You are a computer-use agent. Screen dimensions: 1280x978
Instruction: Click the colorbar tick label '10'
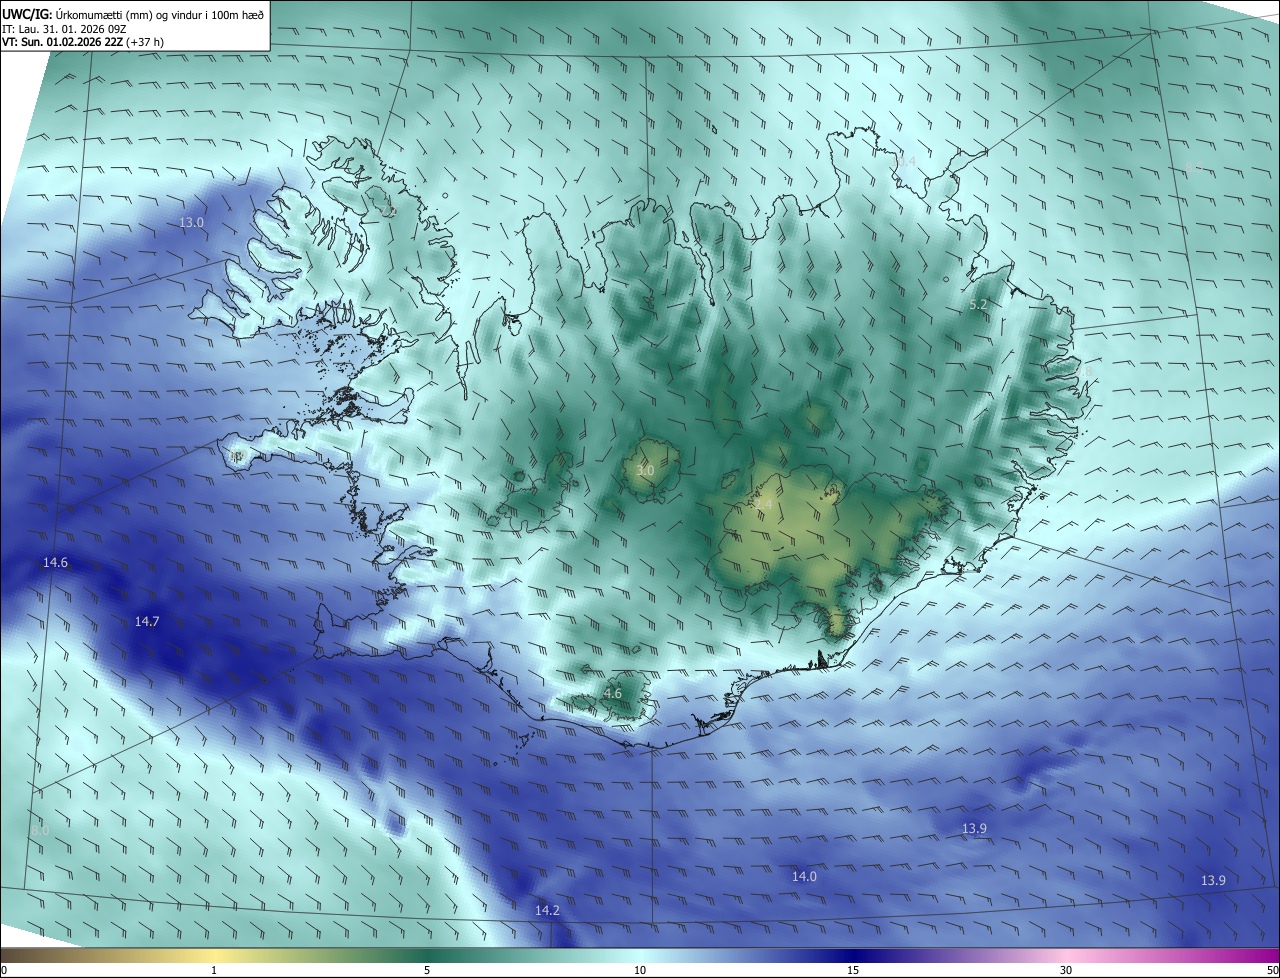pyautogui.click(x=640, y=970)
